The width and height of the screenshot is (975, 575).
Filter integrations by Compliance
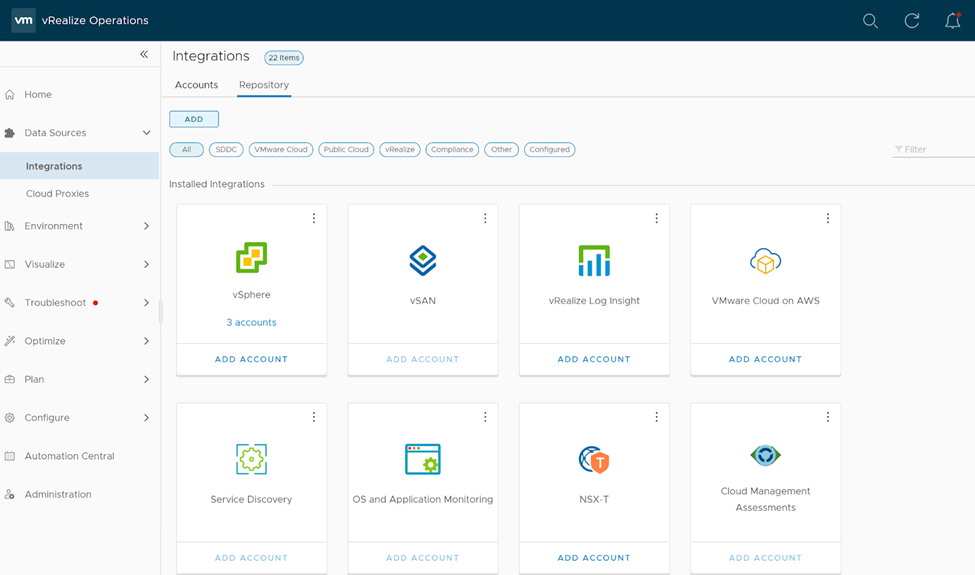(452, 149)
